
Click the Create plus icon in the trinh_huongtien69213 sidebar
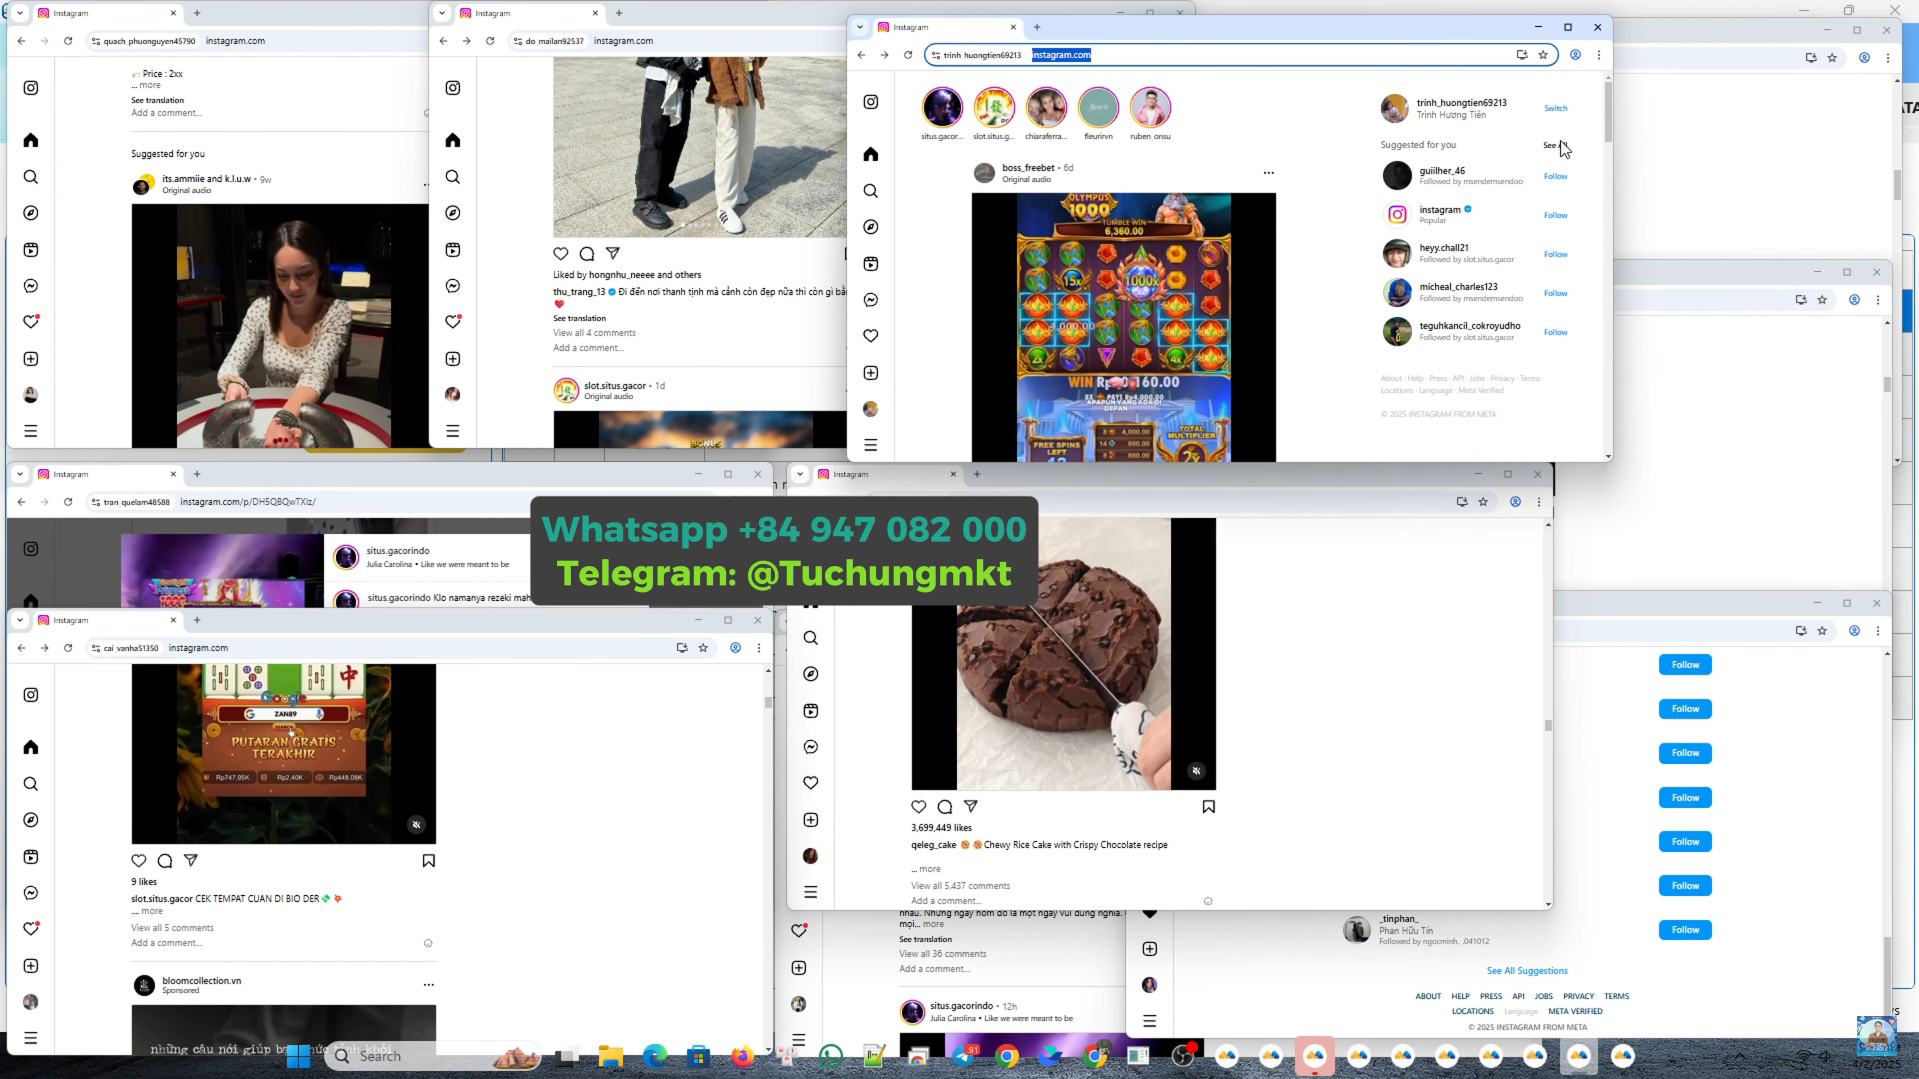click(x=871, y=373)
